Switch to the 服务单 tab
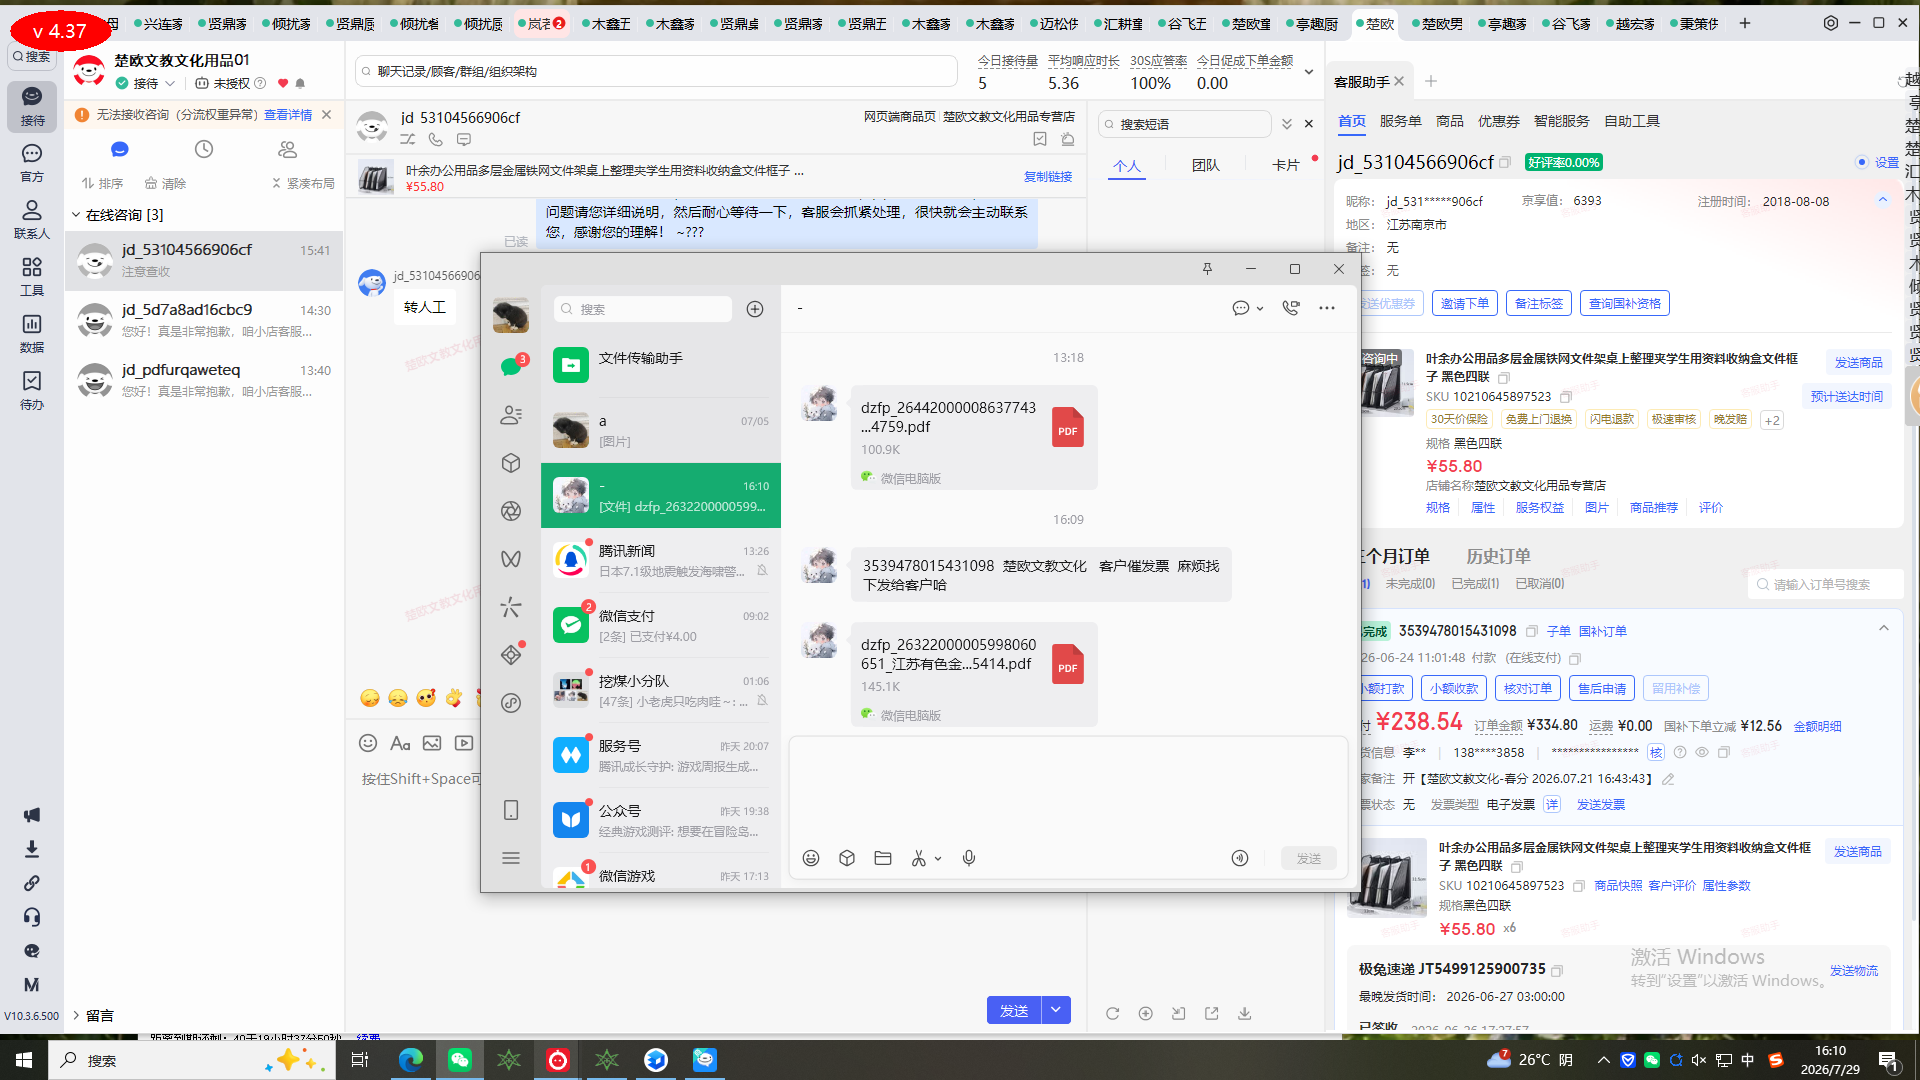This screenshot has width=1920, height=1080. tap(1400, 121)
